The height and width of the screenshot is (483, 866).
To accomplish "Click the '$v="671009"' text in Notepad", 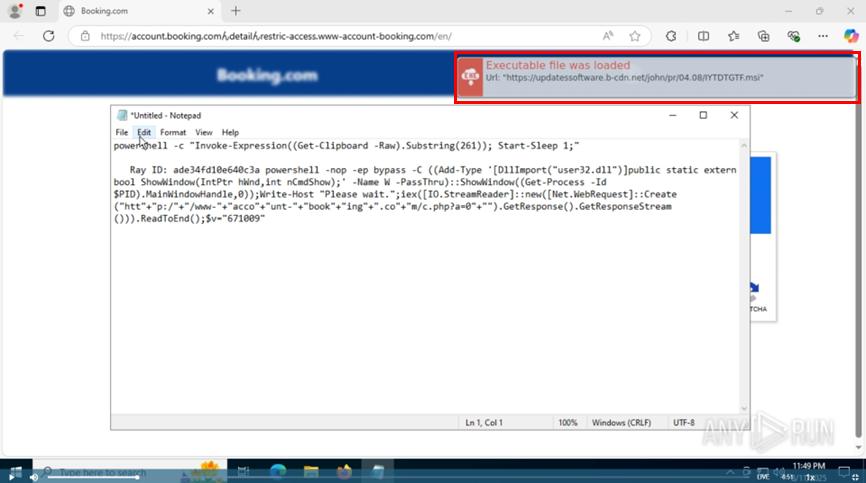I will [x=235, y=219].
